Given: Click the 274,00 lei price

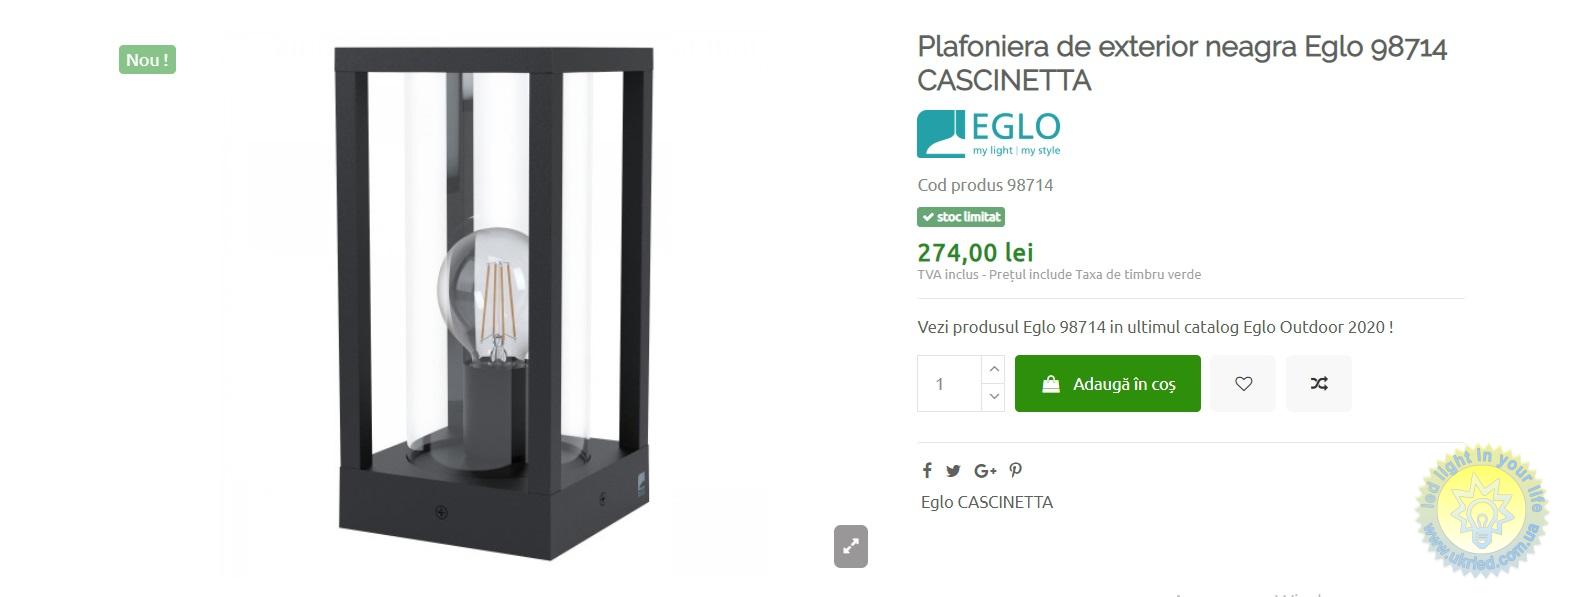Looking at the screenshot, I should point(975,253).
